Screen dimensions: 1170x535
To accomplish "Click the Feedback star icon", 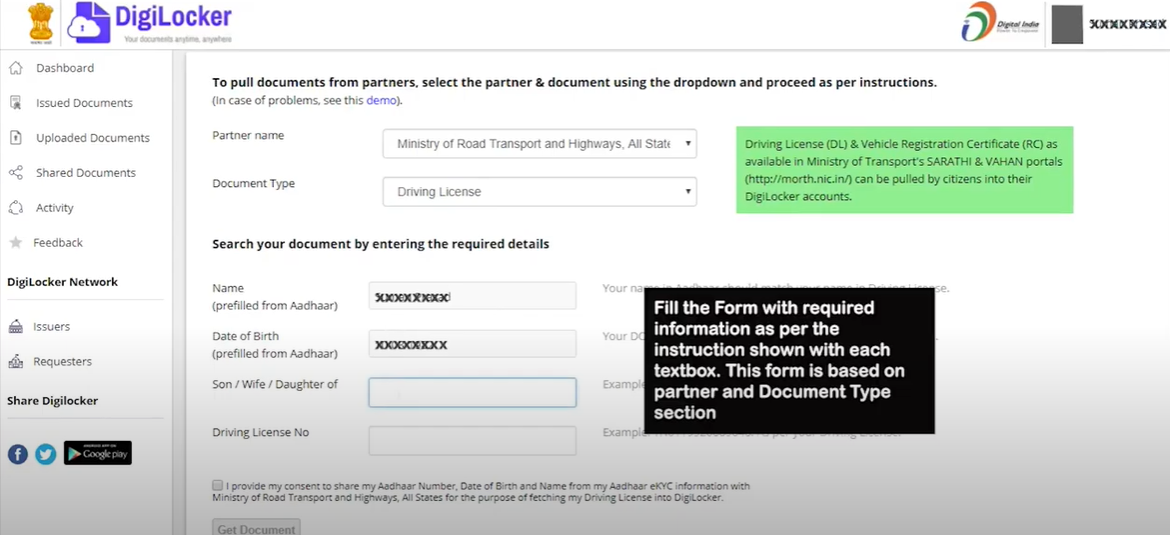I will 16,243.
